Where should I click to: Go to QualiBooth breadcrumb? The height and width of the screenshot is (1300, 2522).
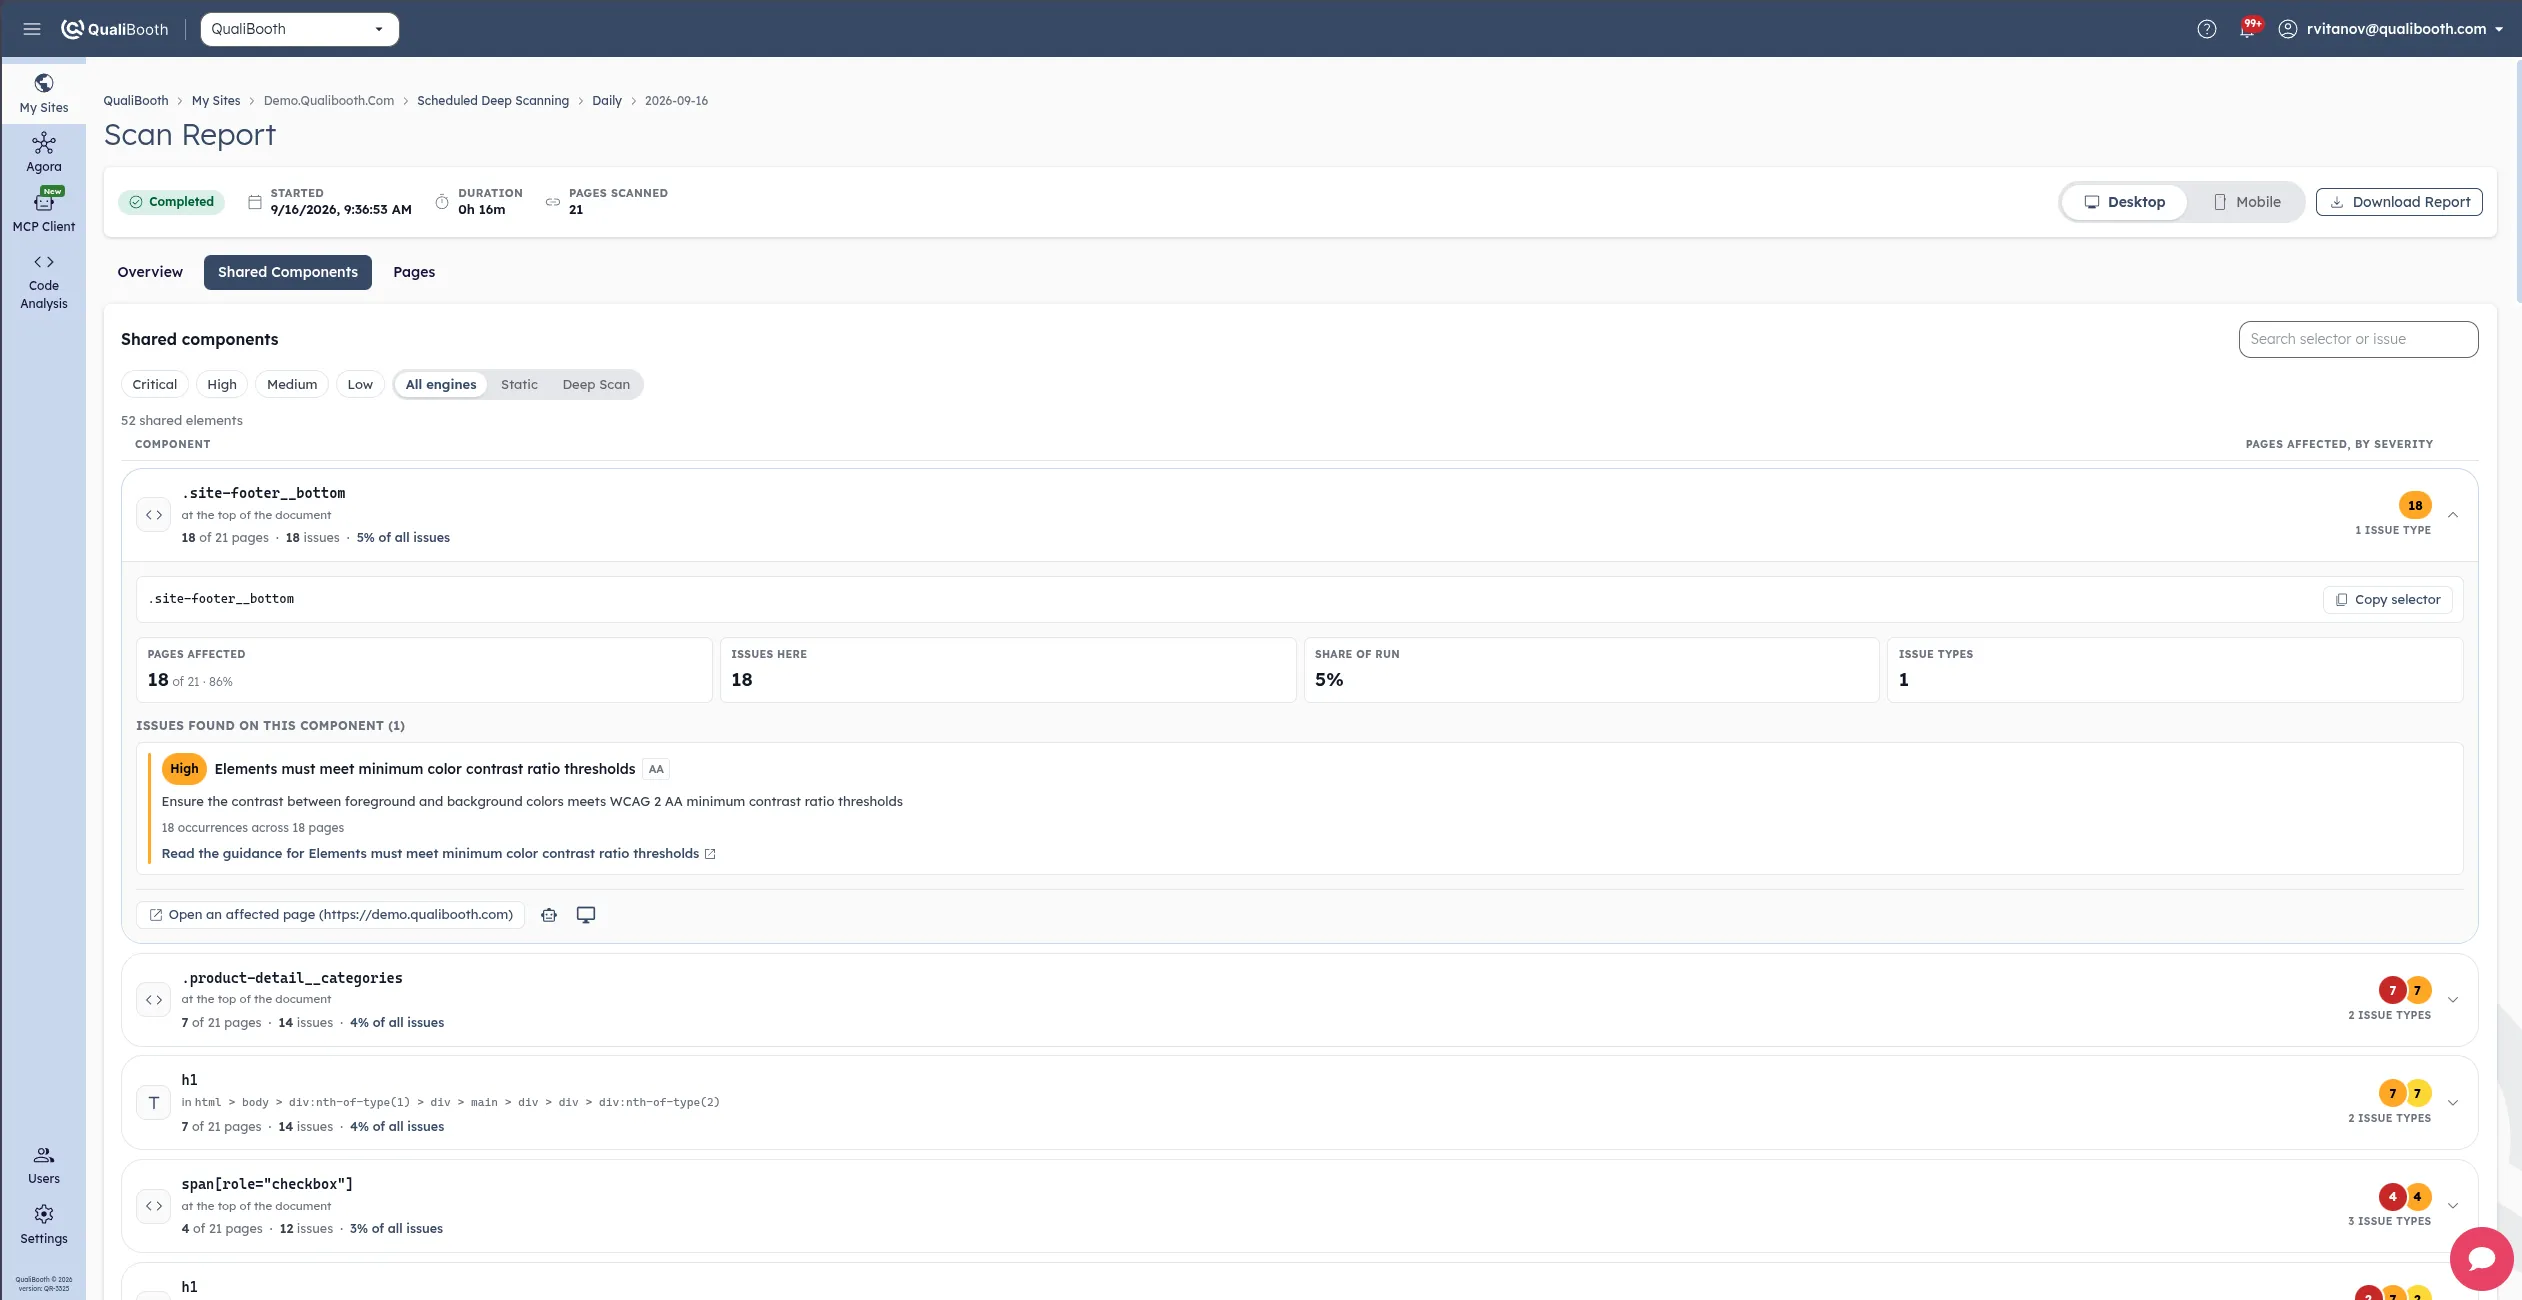pyautogui.click(x=136, y=101)
